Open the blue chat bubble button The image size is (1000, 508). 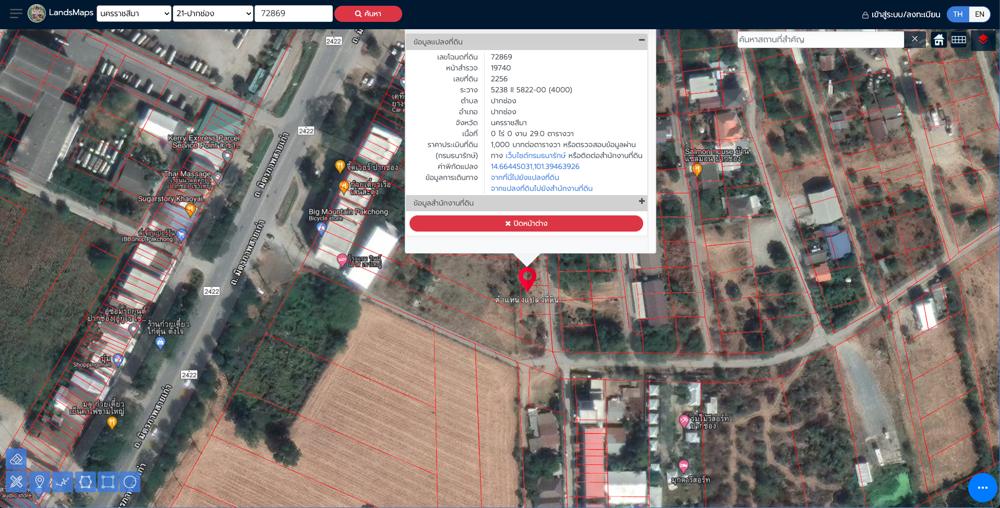point(982,488)
